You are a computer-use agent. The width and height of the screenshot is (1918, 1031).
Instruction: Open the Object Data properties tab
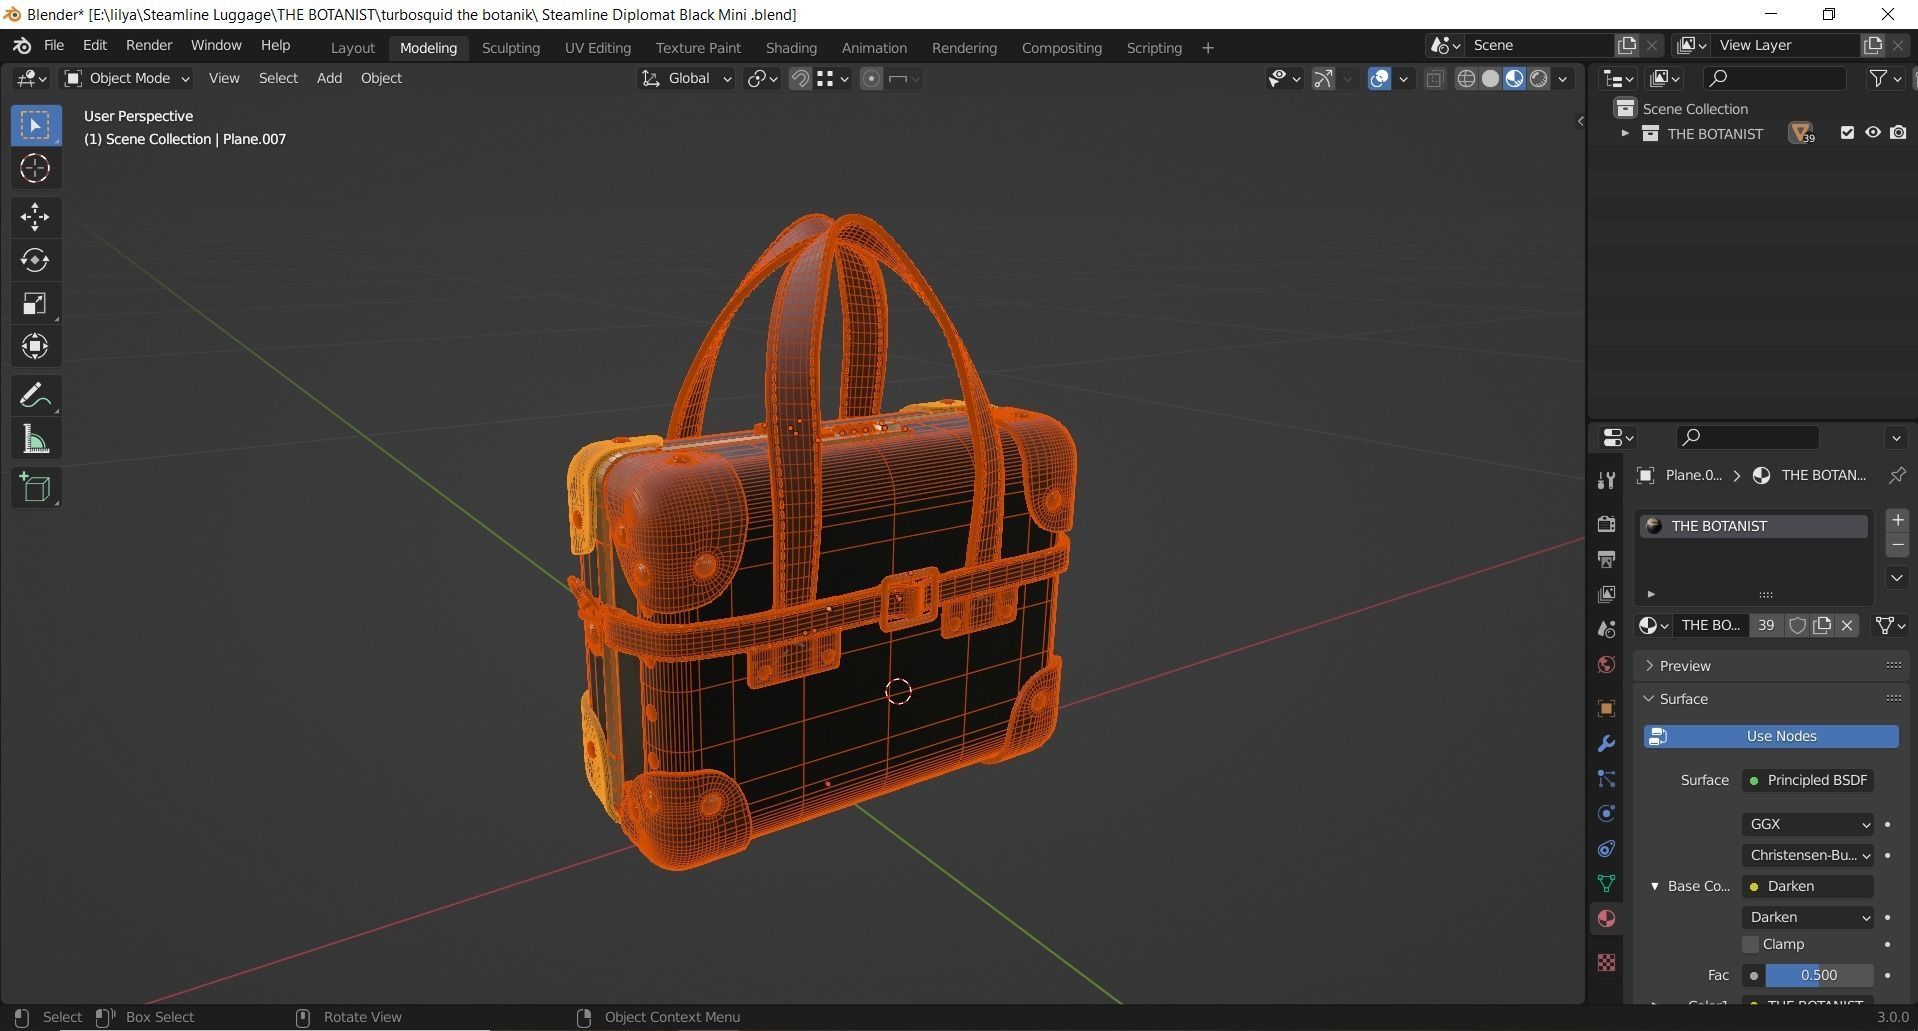[x=1606, y=884]
